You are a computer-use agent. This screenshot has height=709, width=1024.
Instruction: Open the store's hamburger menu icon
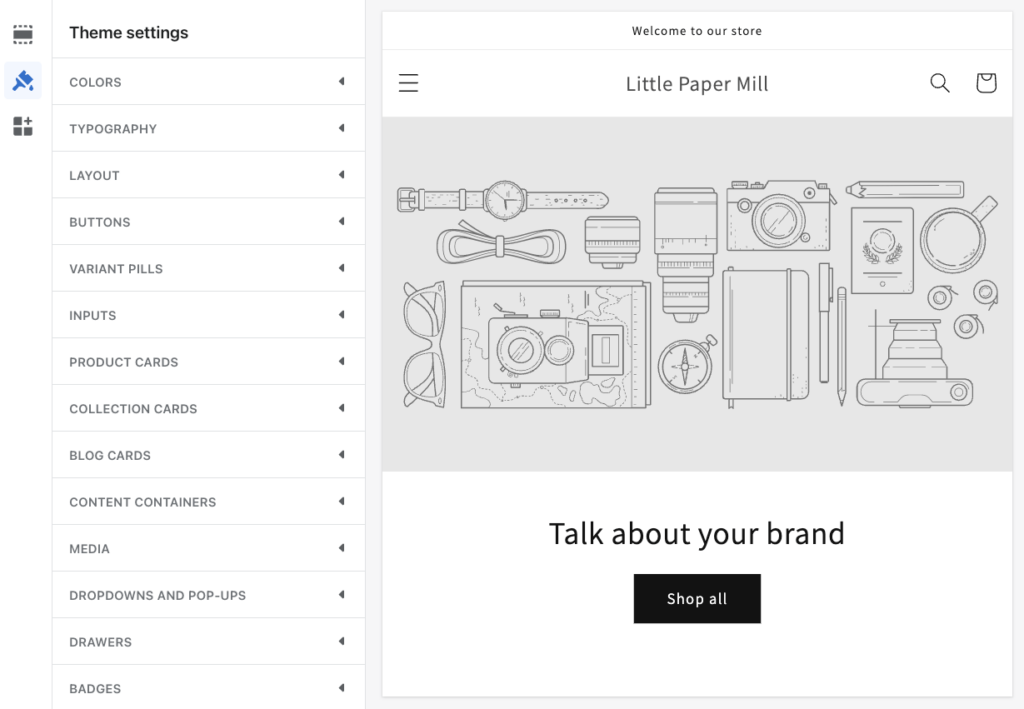click(409, 83)
